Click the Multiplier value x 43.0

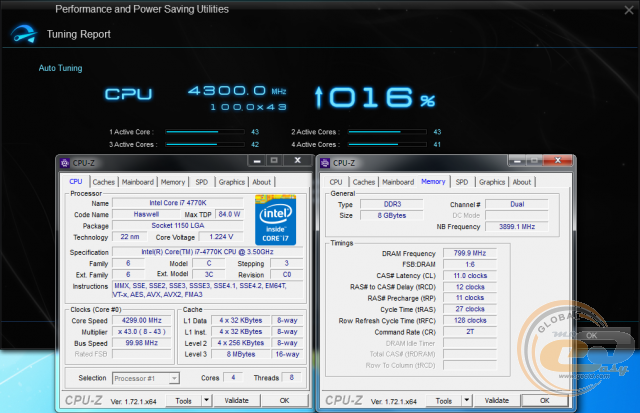pos(142,332)
